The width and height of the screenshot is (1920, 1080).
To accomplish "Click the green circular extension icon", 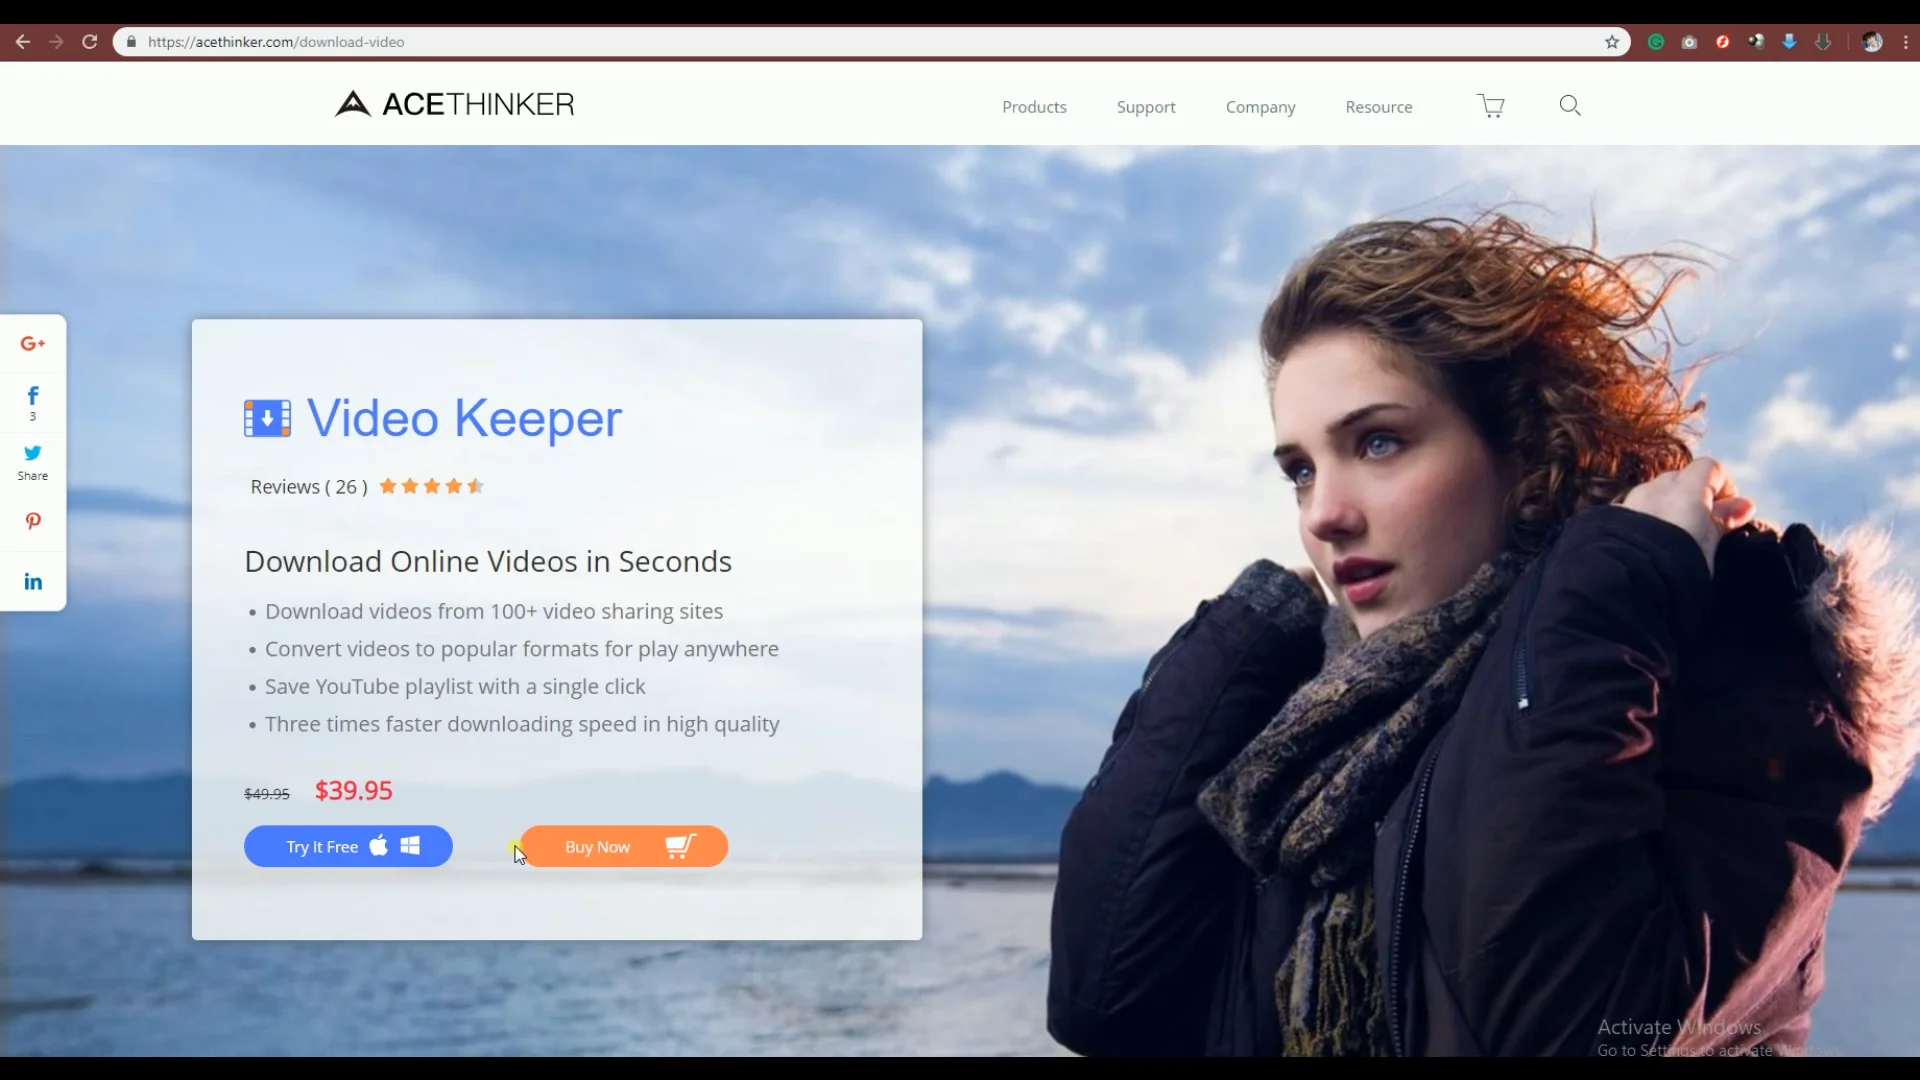I will (x=1656, y=42).
